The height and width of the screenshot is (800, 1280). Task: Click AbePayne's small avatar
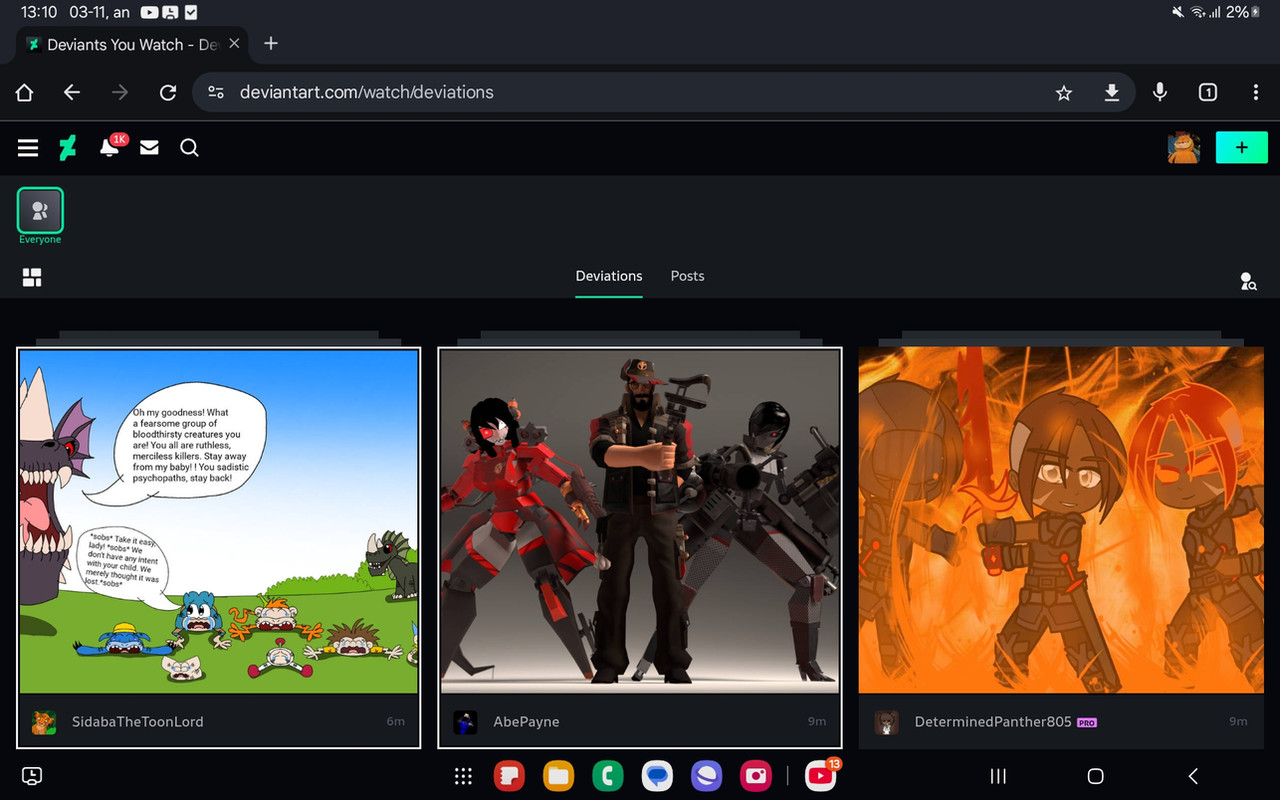point(465,722)
